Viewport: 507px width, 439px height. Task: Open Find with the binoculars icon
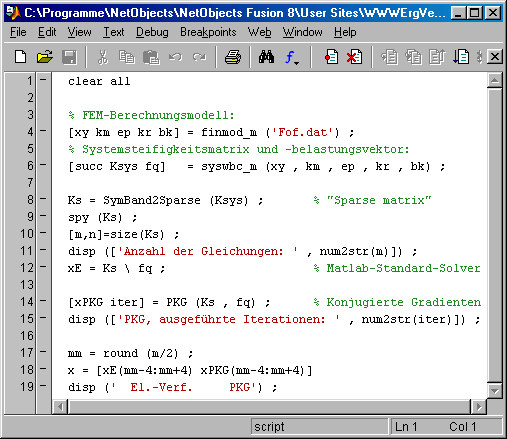point(266,57)
